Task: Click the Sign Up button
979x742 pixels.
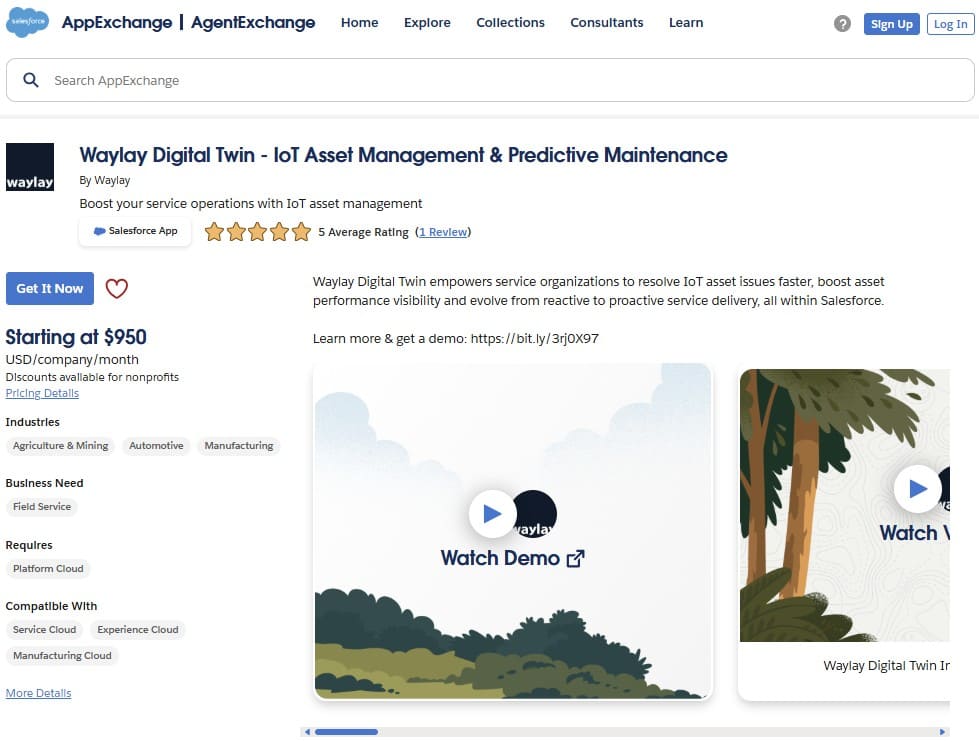Action: (x=892, y=24)
